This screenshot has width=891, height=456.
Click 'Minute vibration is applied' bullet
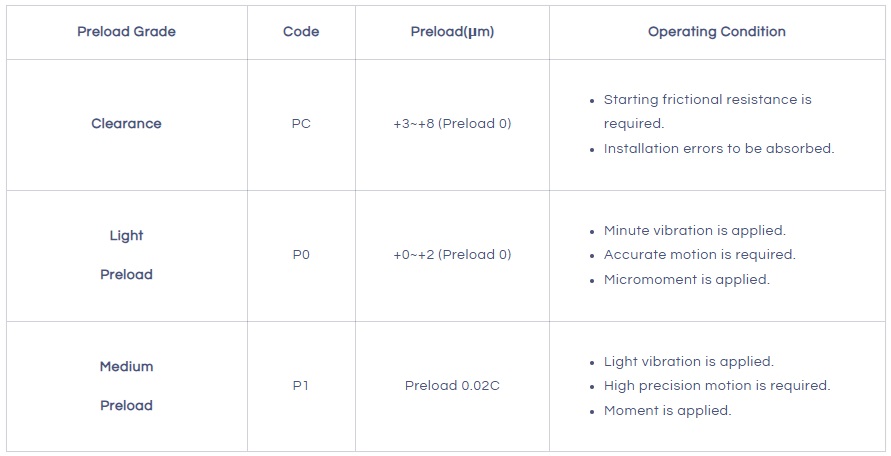[694, 231]
